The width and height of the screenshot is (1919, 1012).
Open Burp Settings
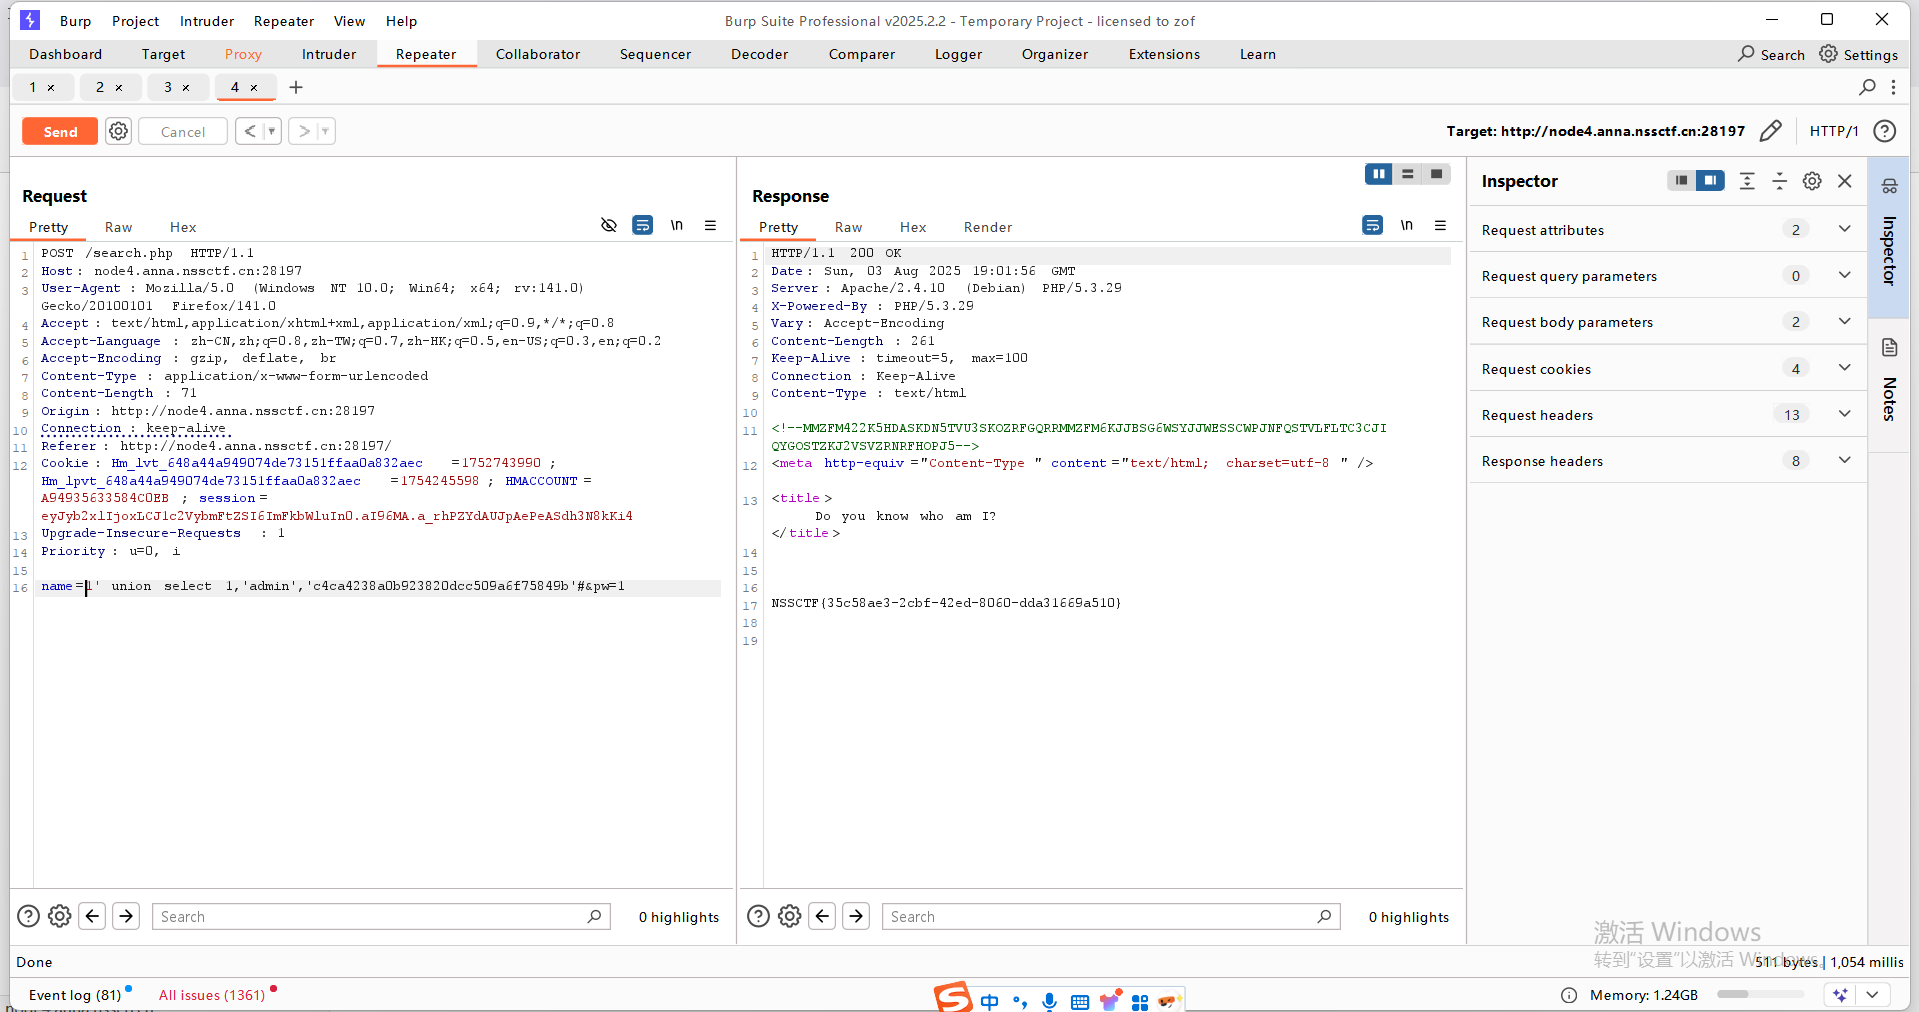coord(1858,54)
